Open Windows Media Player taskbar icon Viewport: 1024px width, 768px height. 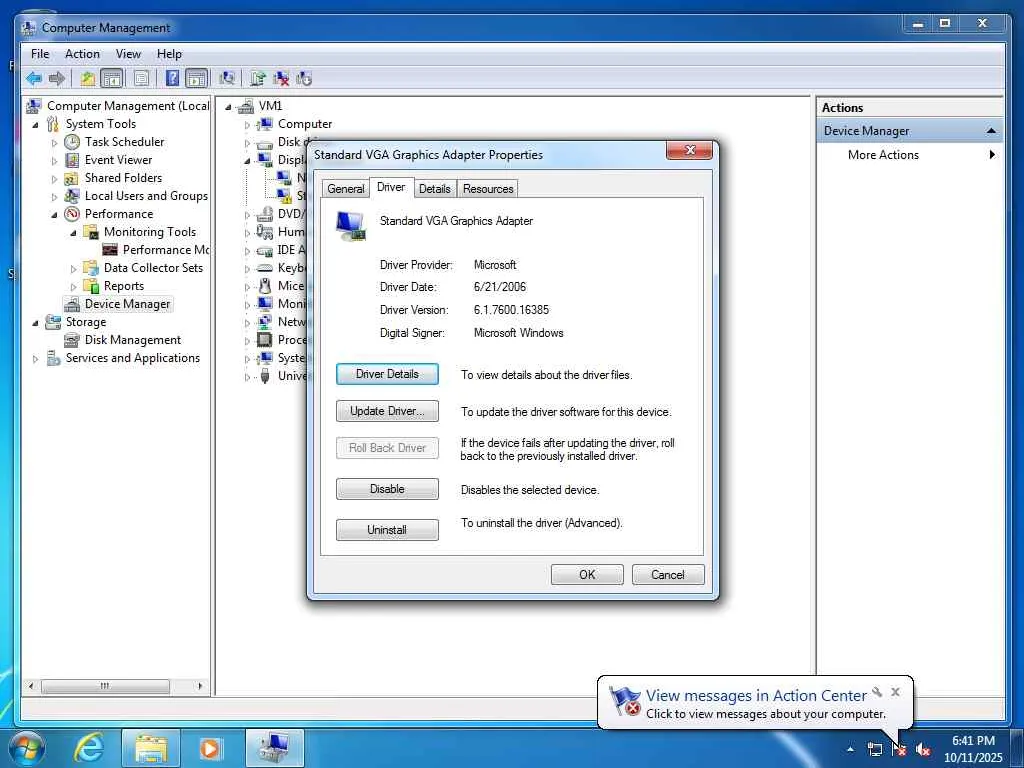210,748
